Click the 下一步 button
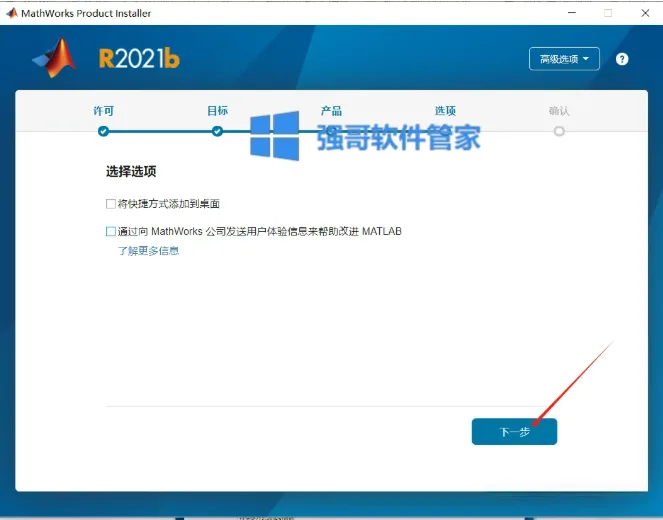663x520 pixels. pos(514,432)
